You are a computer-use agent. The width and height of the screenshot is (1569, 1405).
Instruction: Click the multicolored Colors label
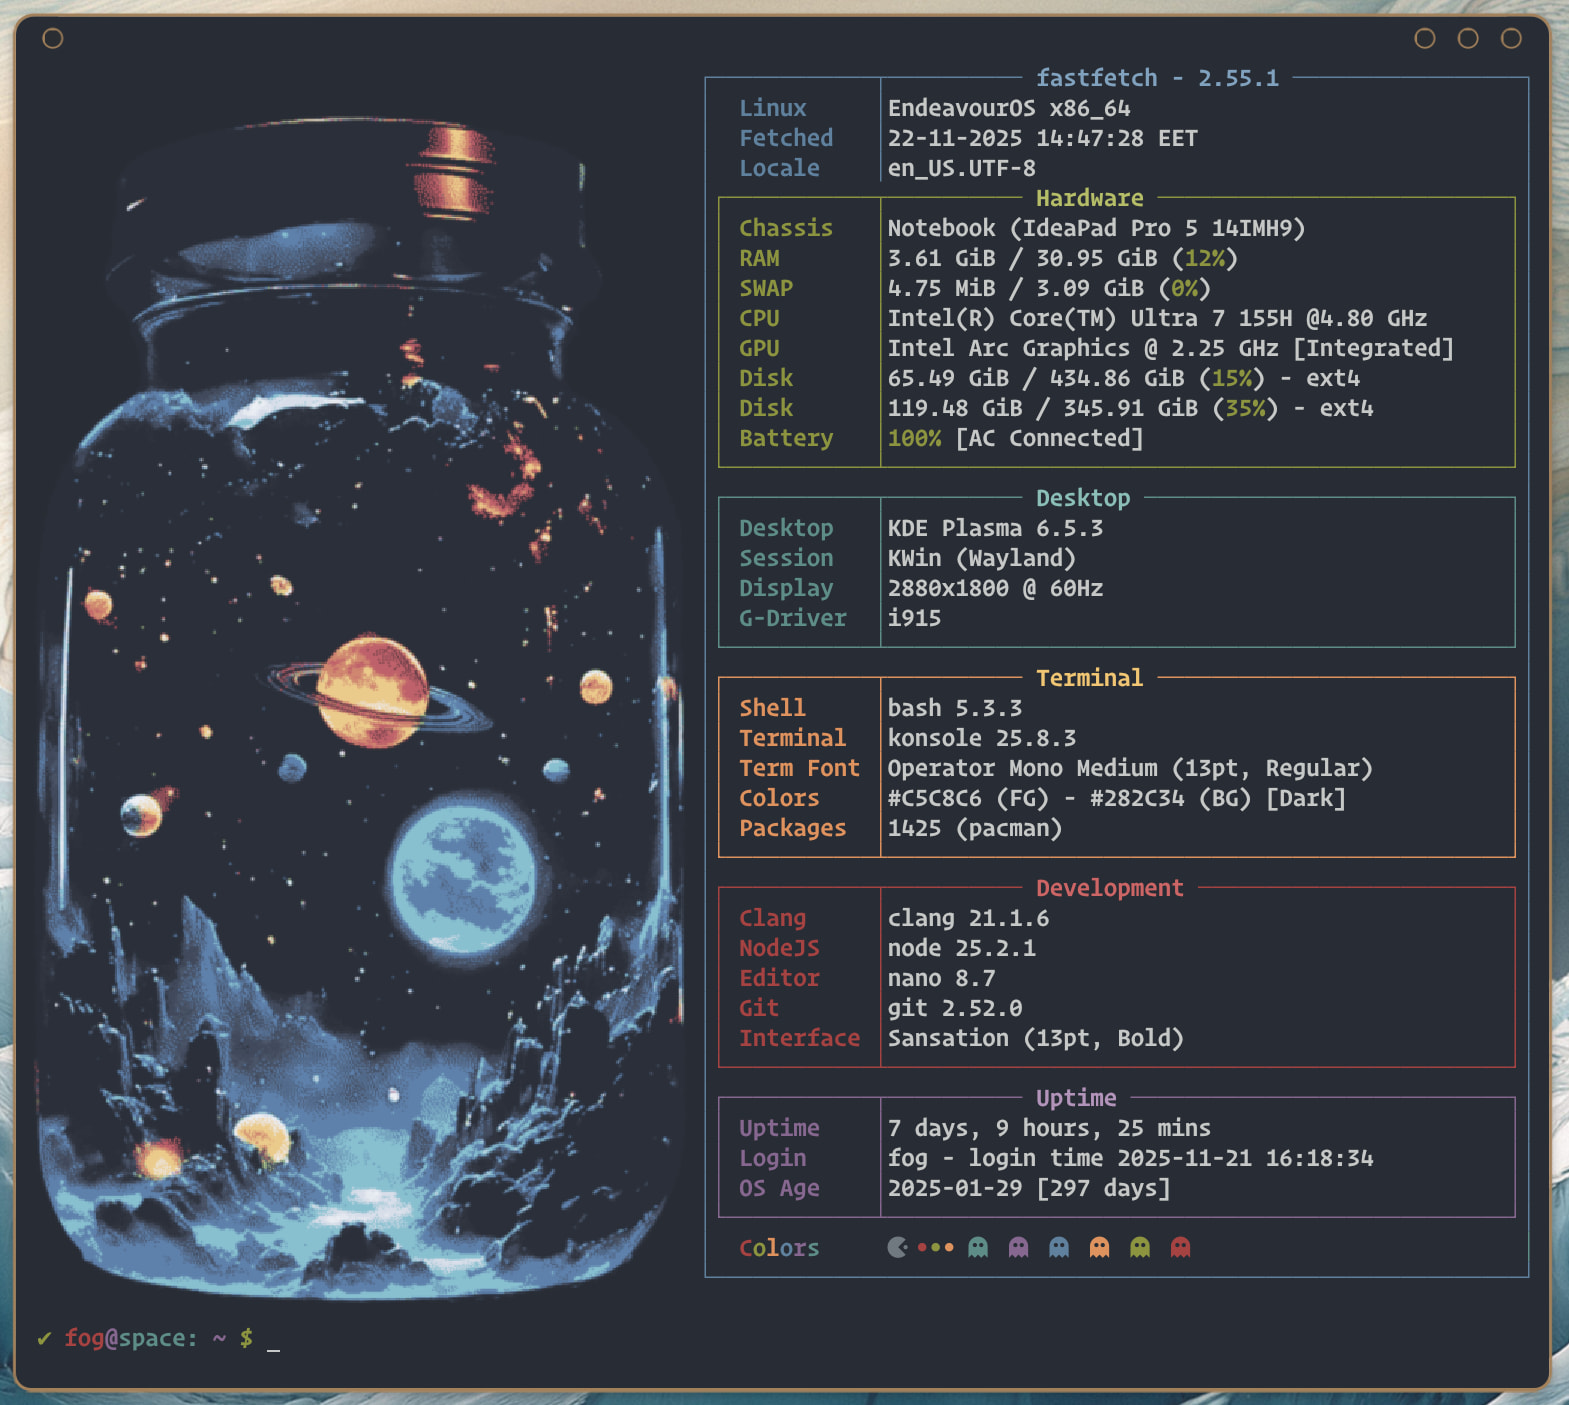tap(778, 1248)
